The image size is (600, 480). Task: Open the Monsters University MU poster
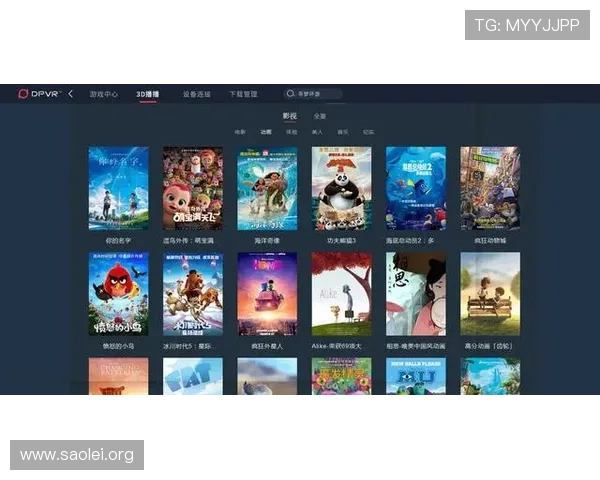pyautogui.click(x=416, y=376)
